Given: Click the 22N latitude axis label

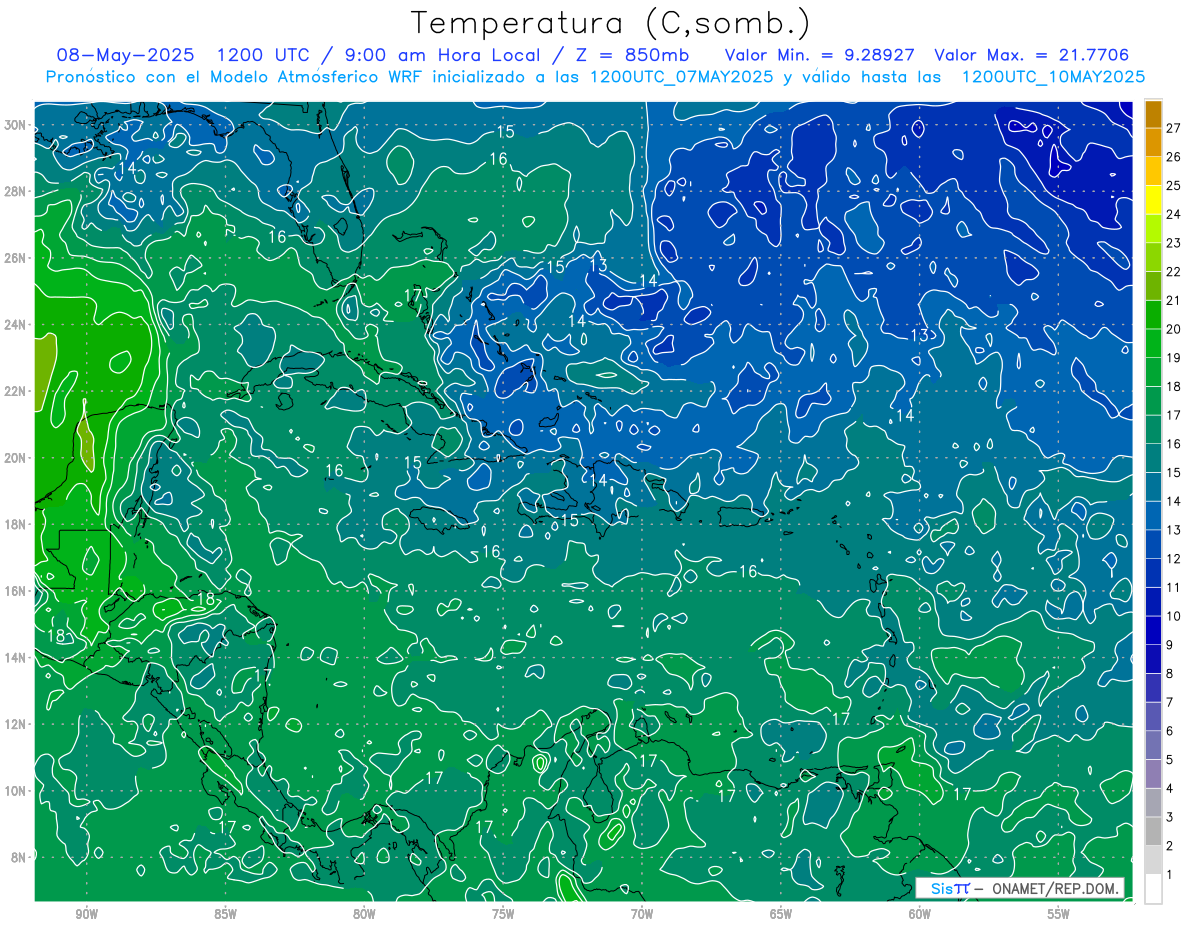Looking at the screenshot, I should [16, 391].
